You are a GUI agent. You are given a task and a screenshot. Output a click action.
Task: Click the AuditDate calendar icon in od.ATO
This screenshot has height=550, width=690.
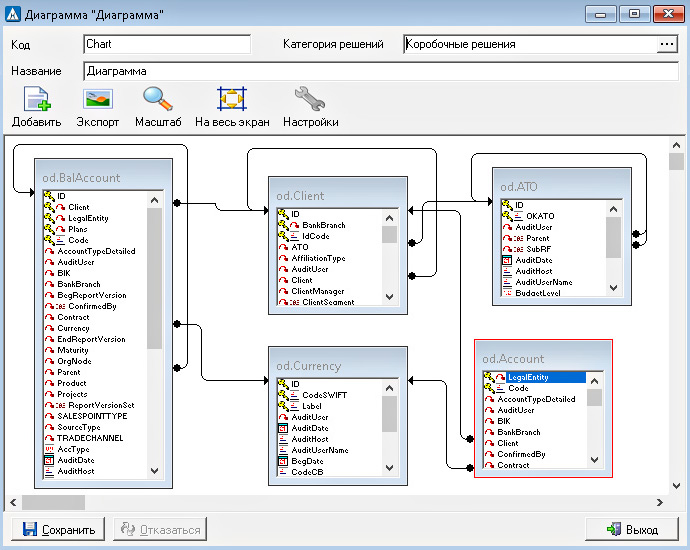(x=507, y=260)
